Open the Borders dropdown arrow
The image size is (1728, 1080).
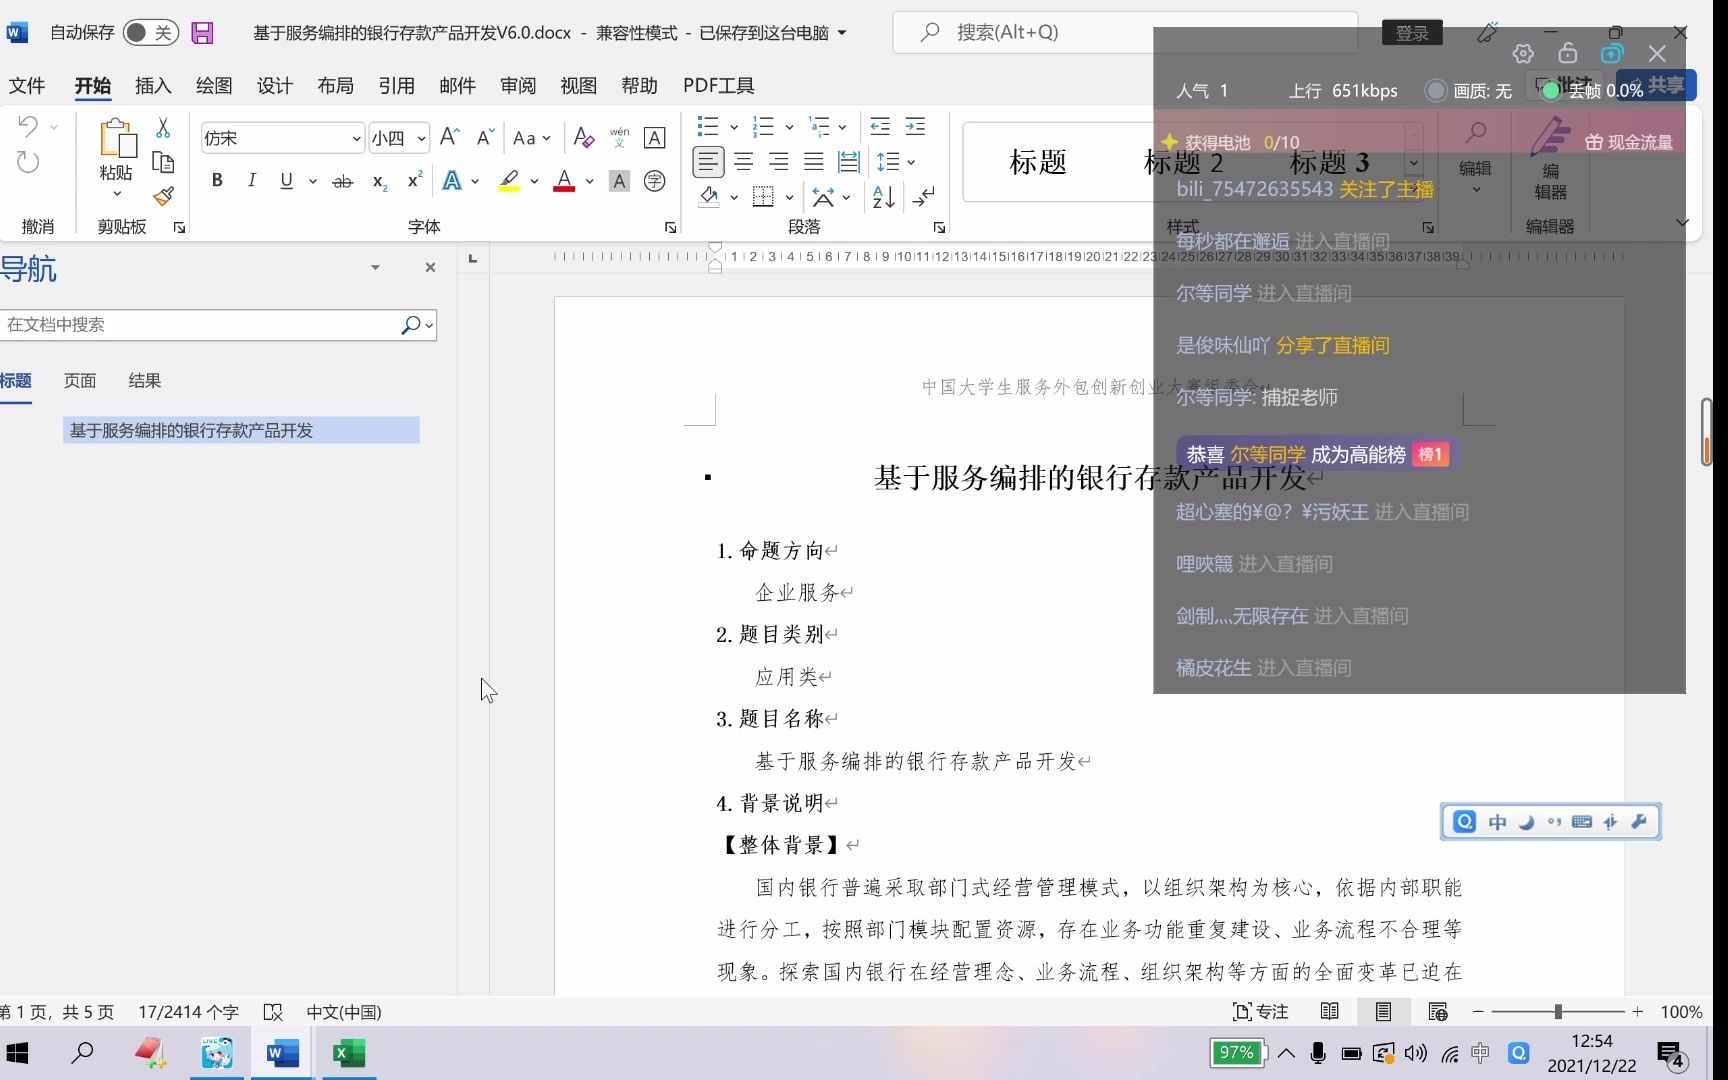tap(790, 197)
